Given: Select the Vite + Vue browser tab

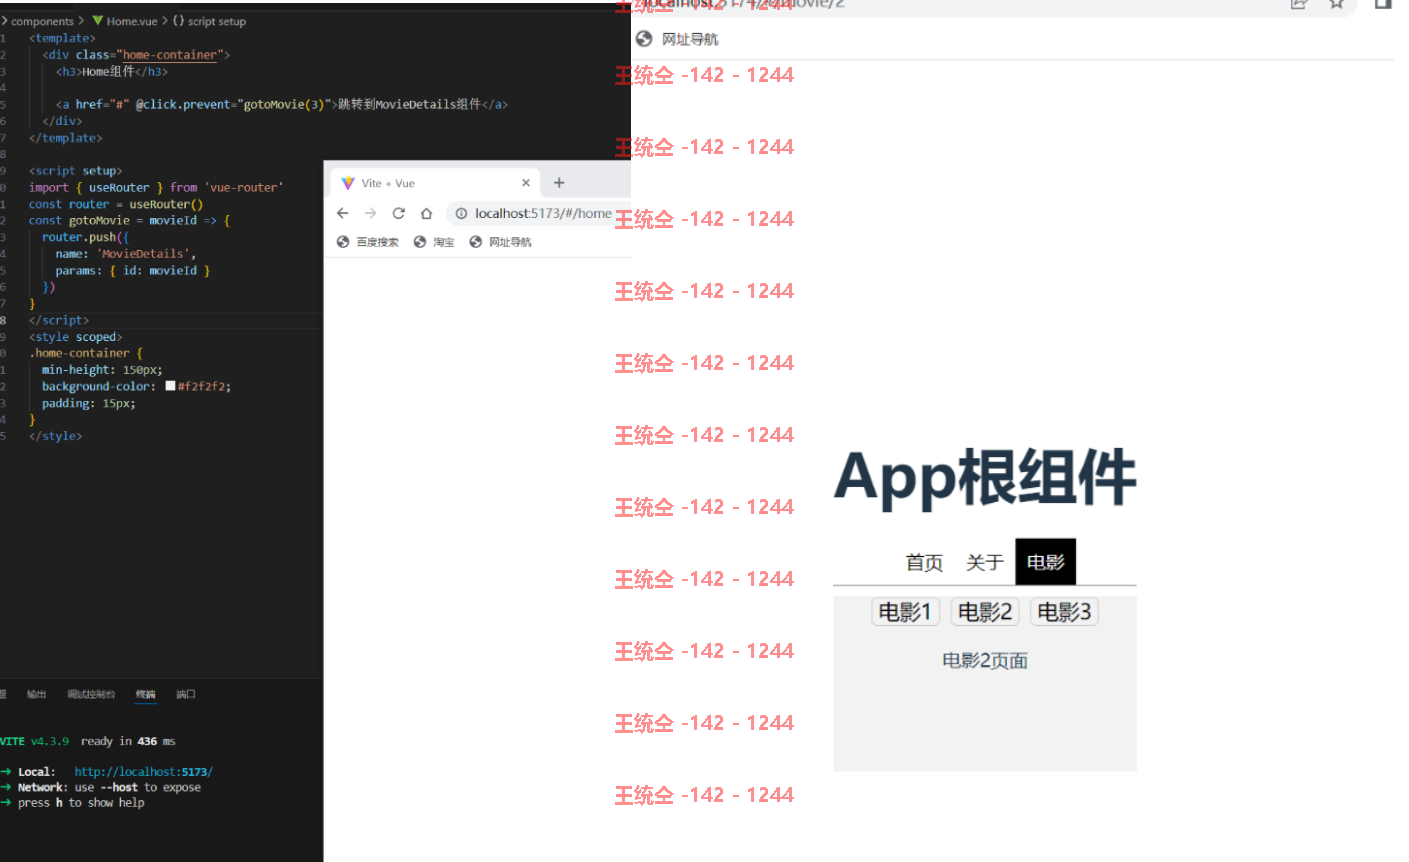Looking at the screenshot, I should pos(435,183).
